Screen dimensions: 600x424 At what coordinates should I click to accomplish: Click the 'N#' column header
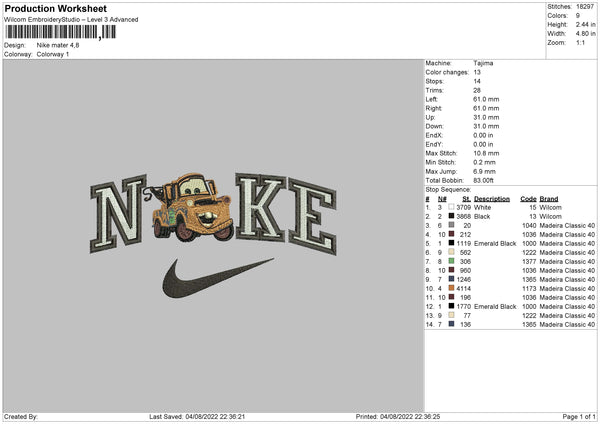[x=442, y=199]
